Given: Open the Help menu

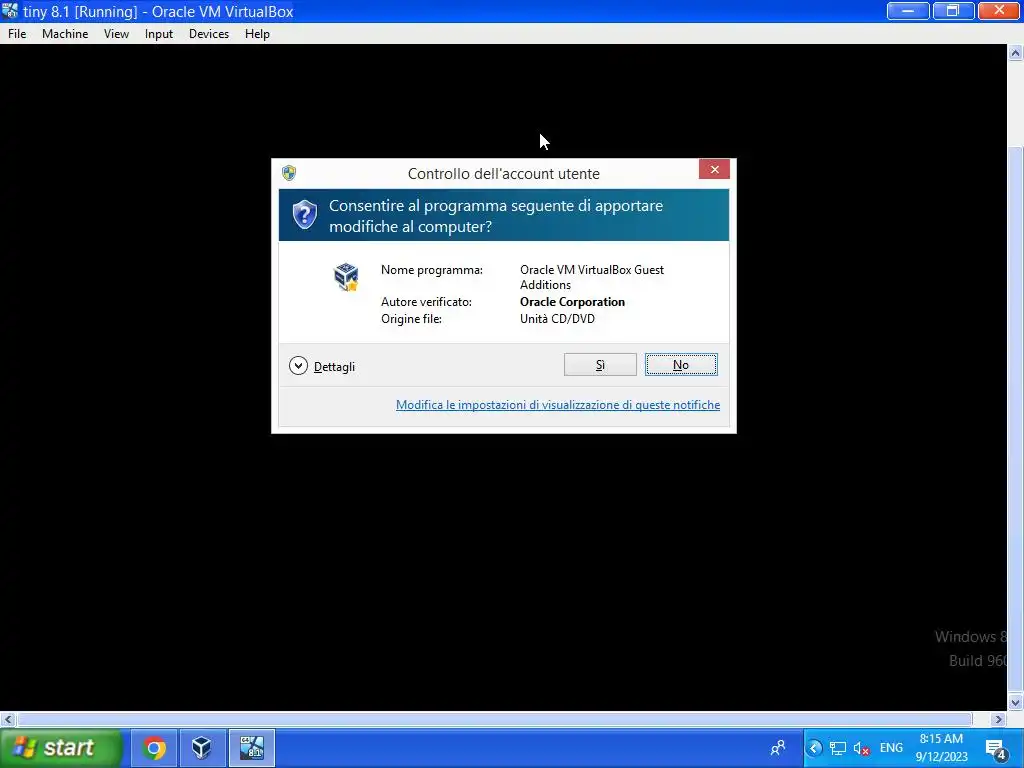Looking at the screenshot, I should [257, 34].
